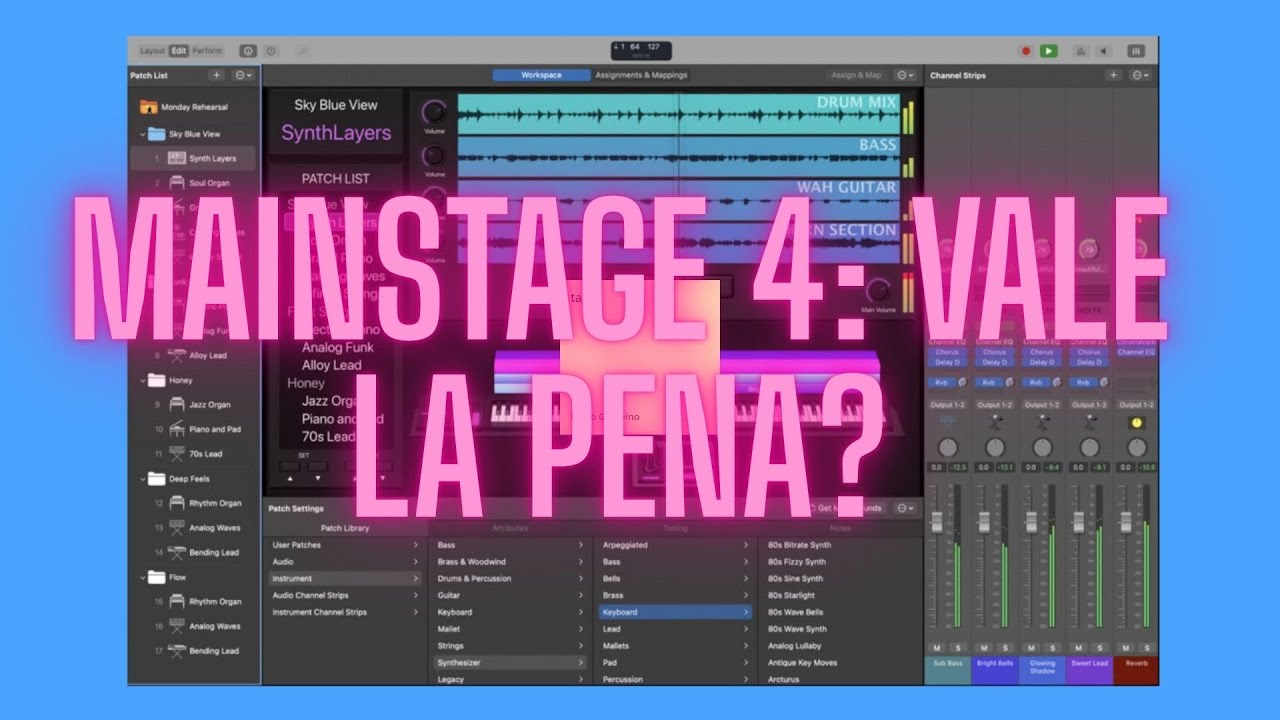Image resolution: width=1280 pixels, height=720 pixels.
Task: Open the Patch List options dropdown
Action: point(243,75)
